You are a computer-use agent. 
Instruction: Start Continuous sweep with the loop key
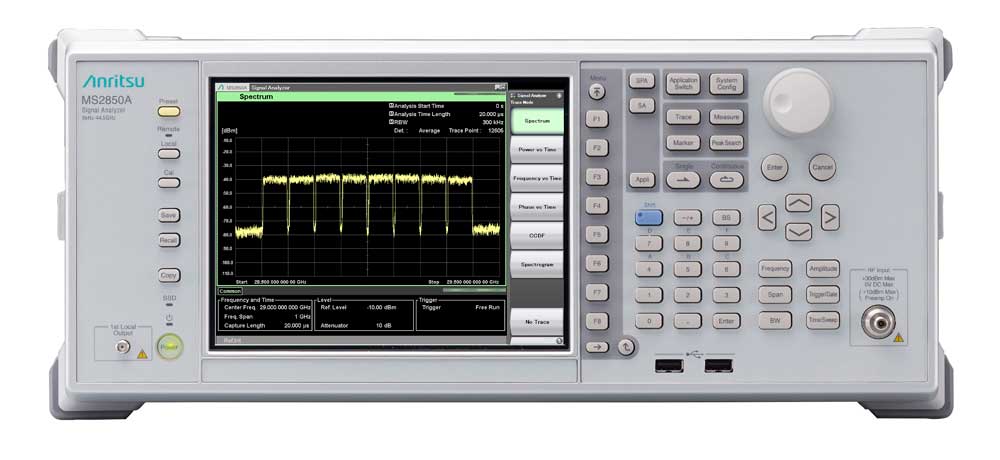(726, 181)
